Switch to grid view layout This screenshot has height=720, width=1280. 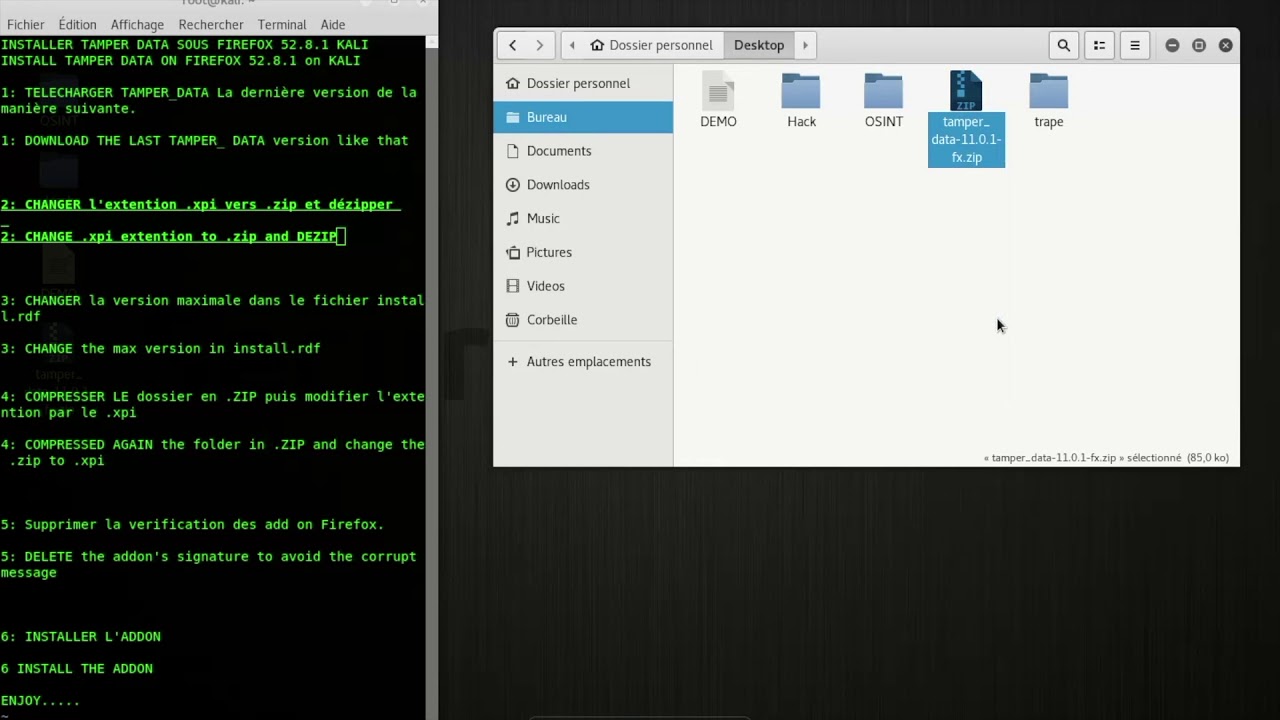(x=1099, y=45)
